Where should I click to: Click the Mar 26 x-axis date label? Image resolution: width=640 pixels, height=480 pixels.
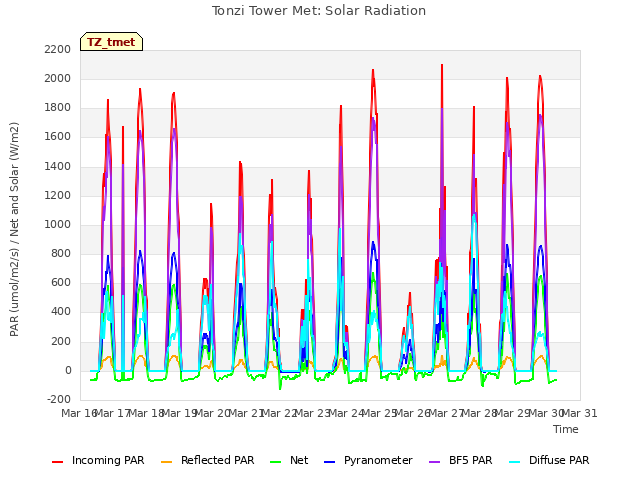click(x=412, y=413)
